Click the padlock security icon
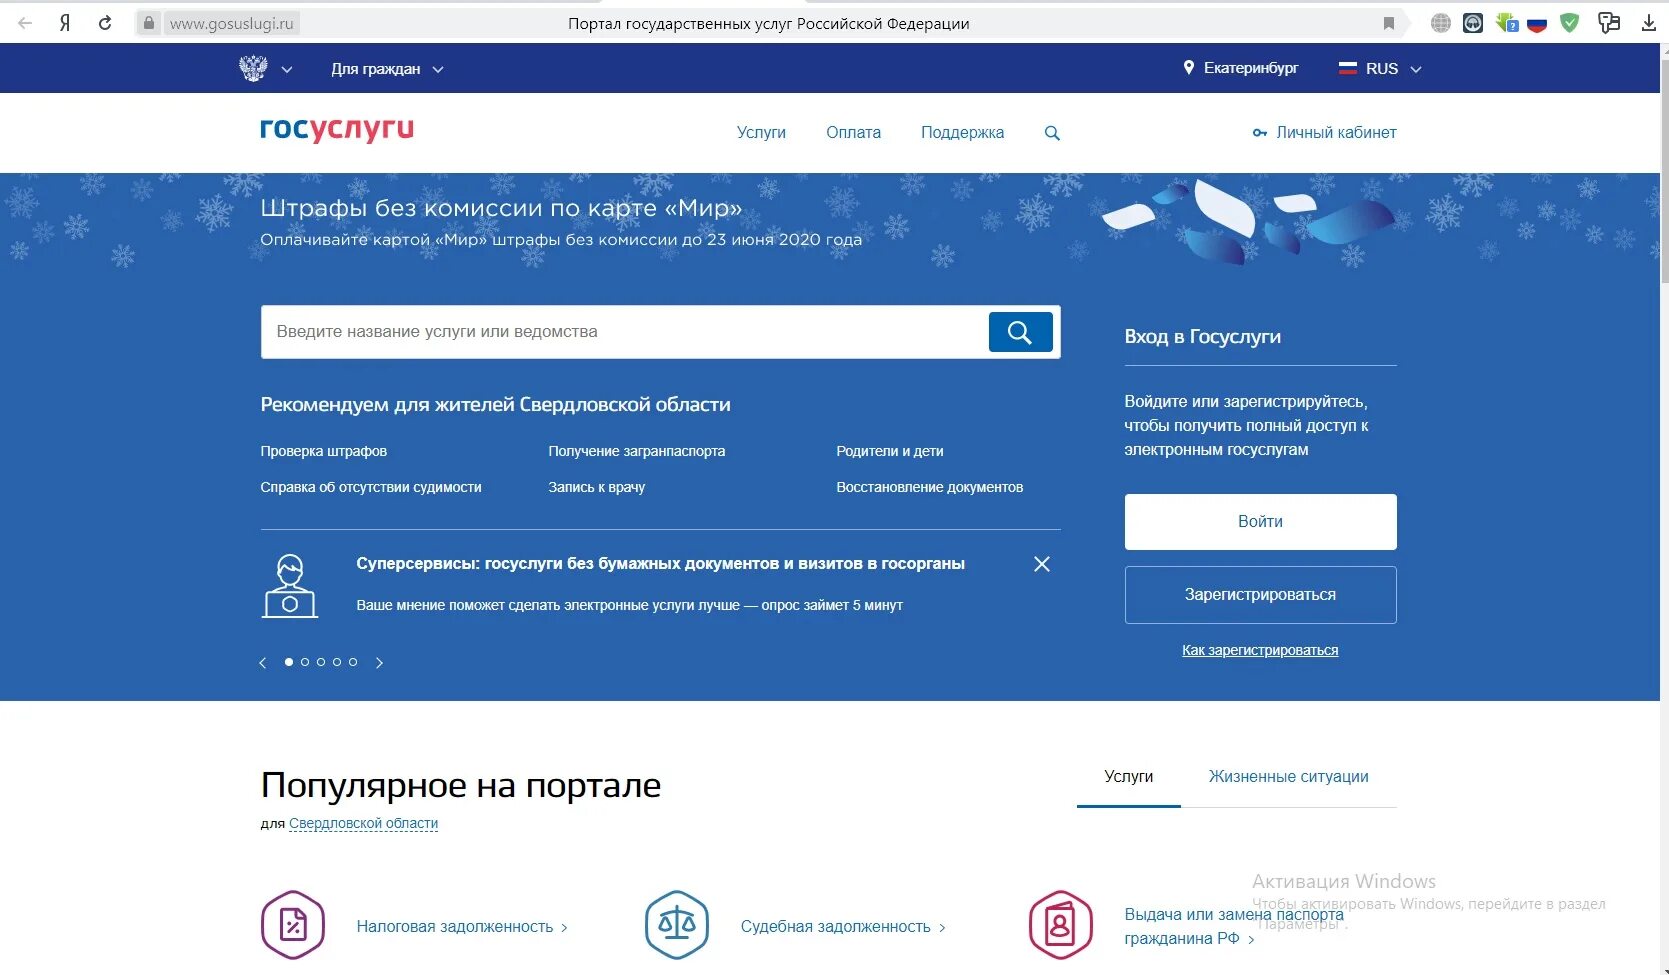1669x975 pixels. 148,23
